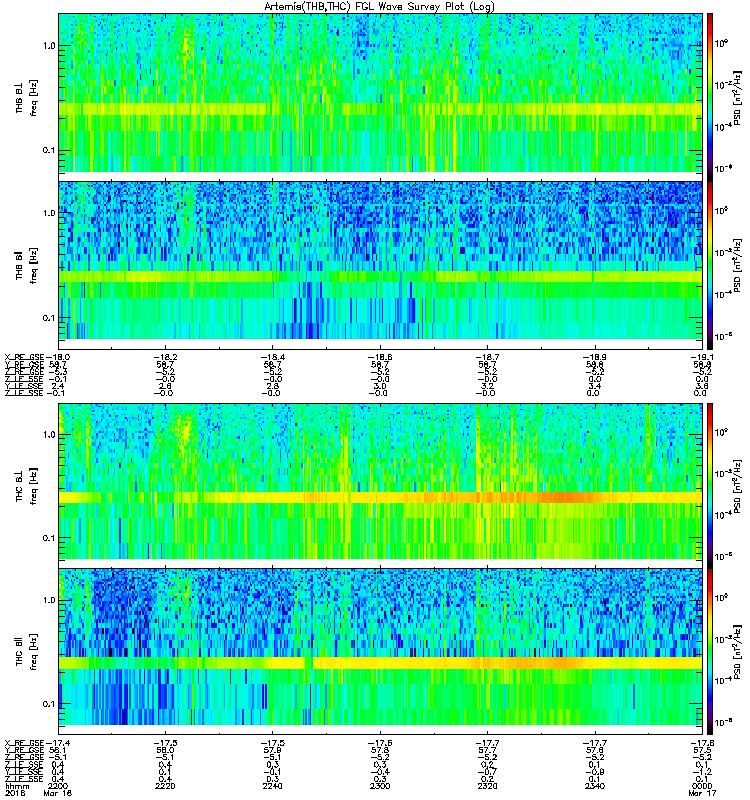Click the '2340' time tick label
Screen dimensions: 750x800
coord(595,786)
